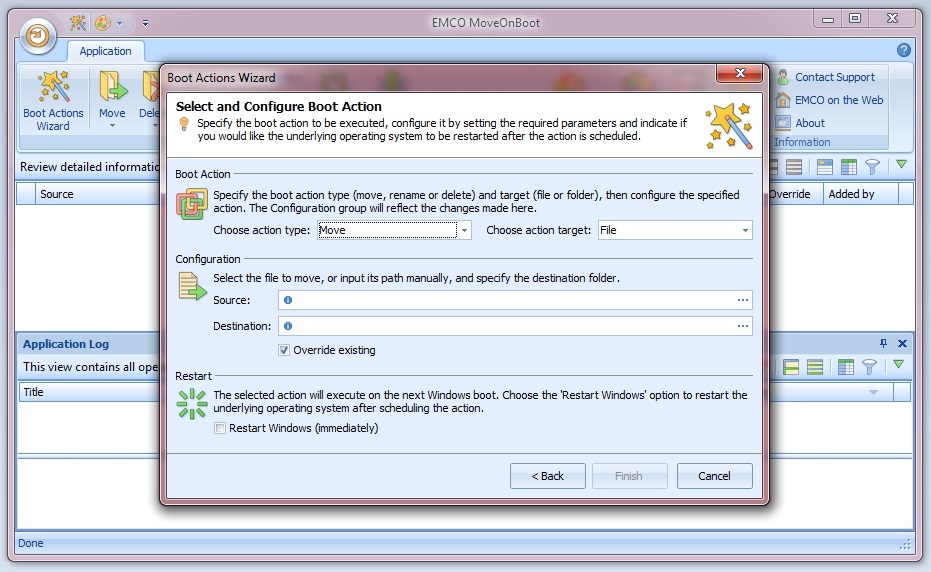Sort by the Source column header

[98, 194]
